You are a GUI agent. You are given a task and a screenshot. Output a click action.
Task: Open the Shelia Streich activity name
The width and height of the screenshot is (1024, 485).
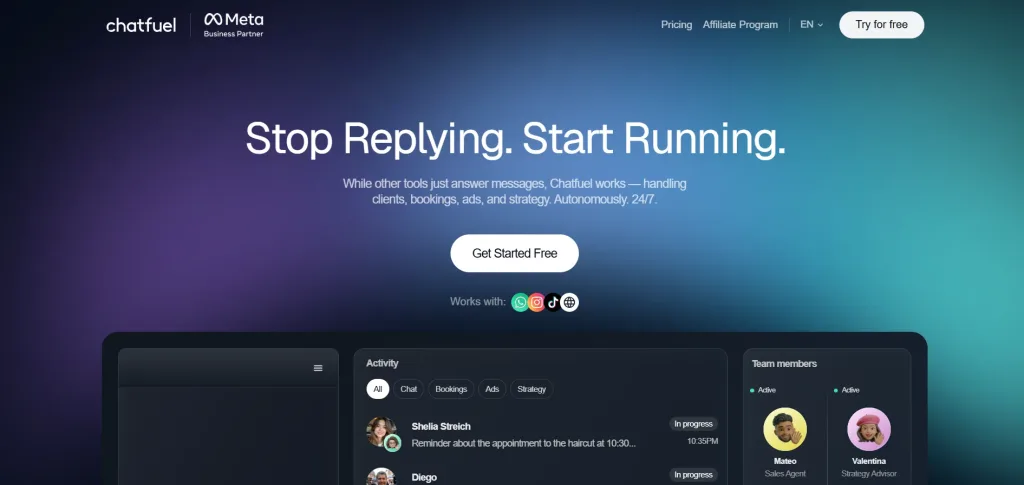point(441,426)
